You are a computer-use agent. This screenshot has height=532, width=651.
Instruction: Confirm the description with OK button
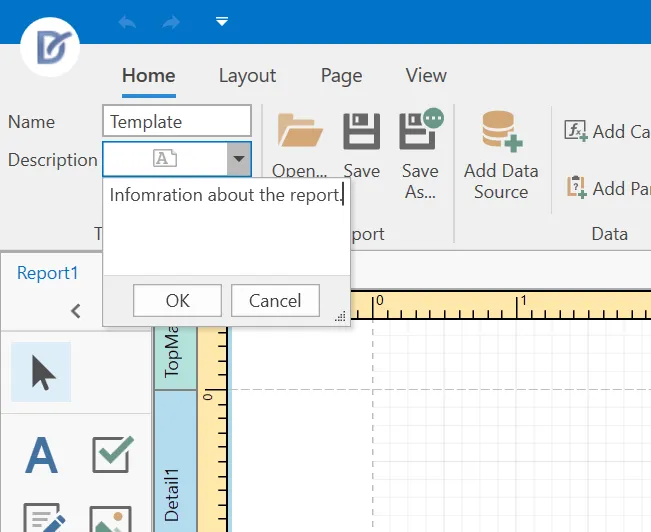tap(177, 301)
